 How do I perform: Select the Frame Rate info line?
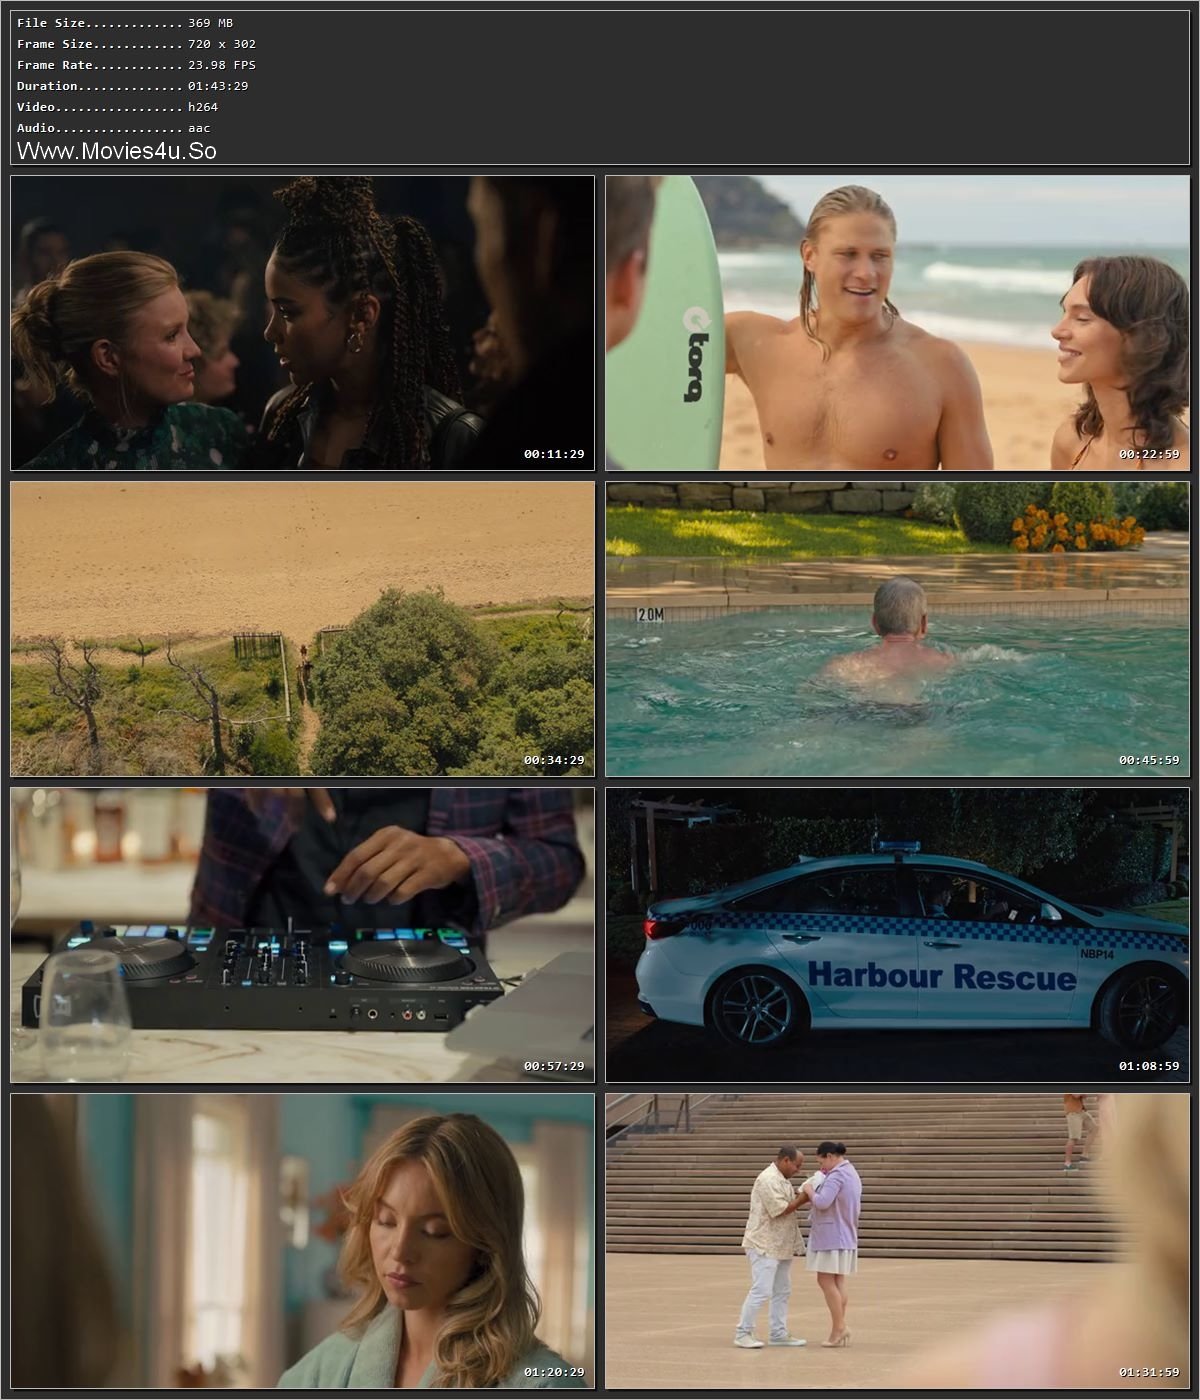[135, 64]
